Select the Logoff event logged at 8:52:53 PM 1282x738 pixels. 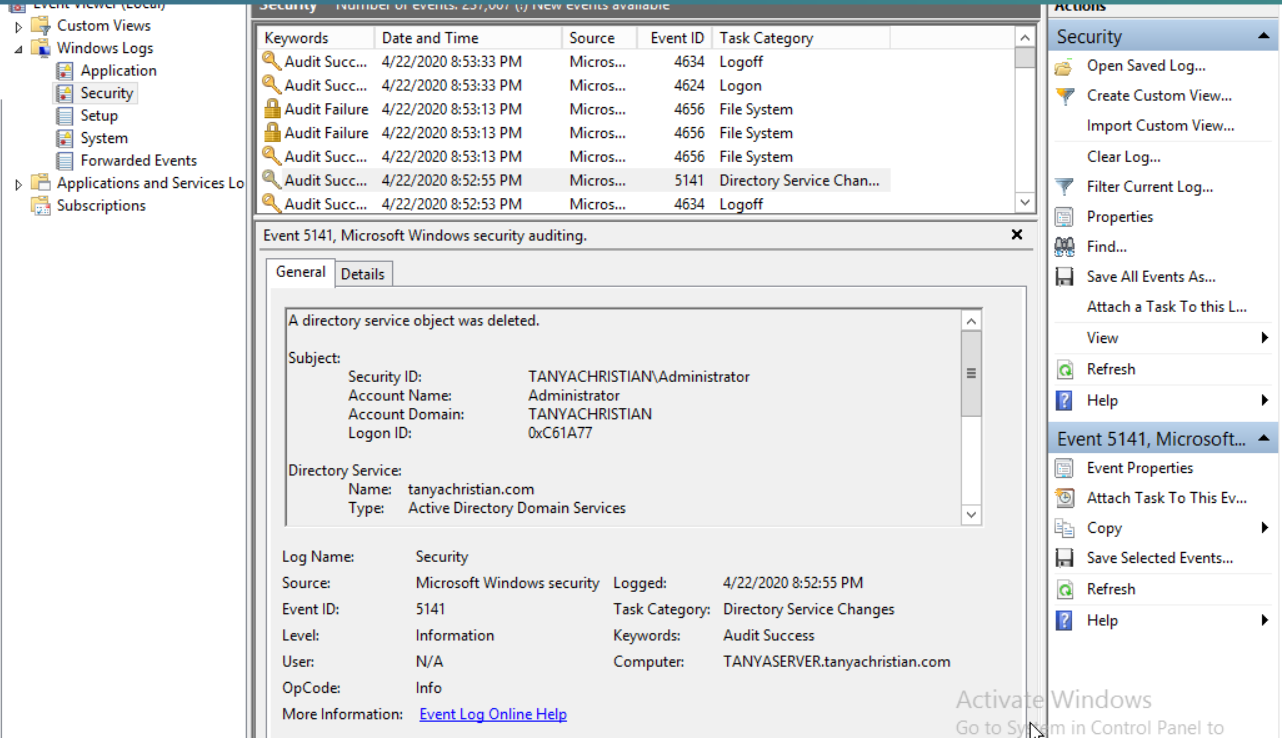[x=574, y=204]
